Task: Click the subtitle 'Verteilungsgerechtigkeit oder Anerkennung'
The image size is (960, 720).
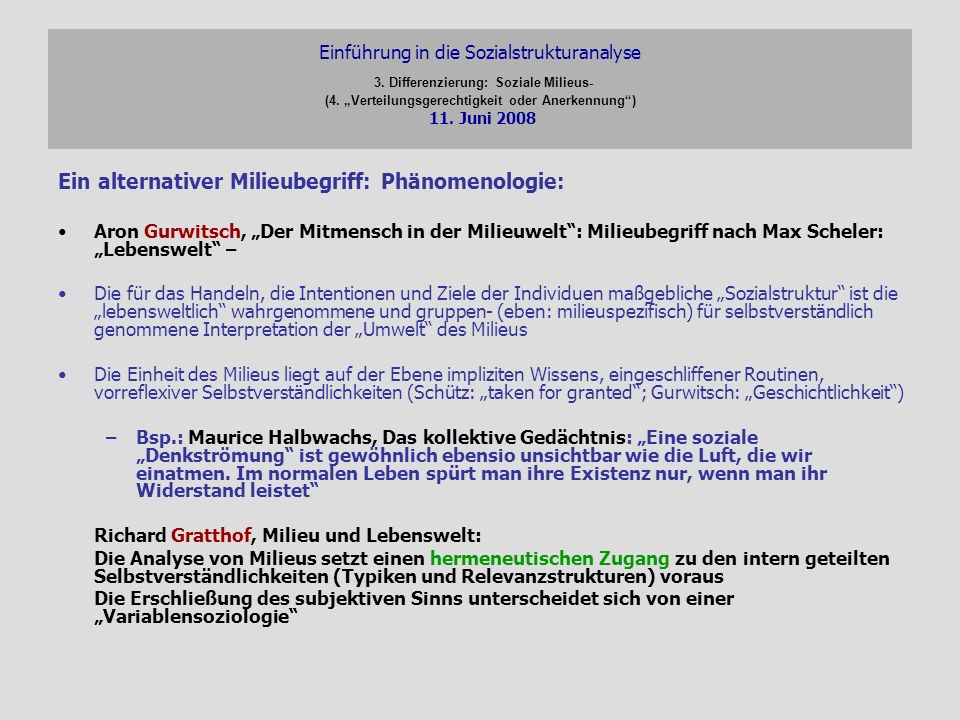Action: click(x=489, y=100)
